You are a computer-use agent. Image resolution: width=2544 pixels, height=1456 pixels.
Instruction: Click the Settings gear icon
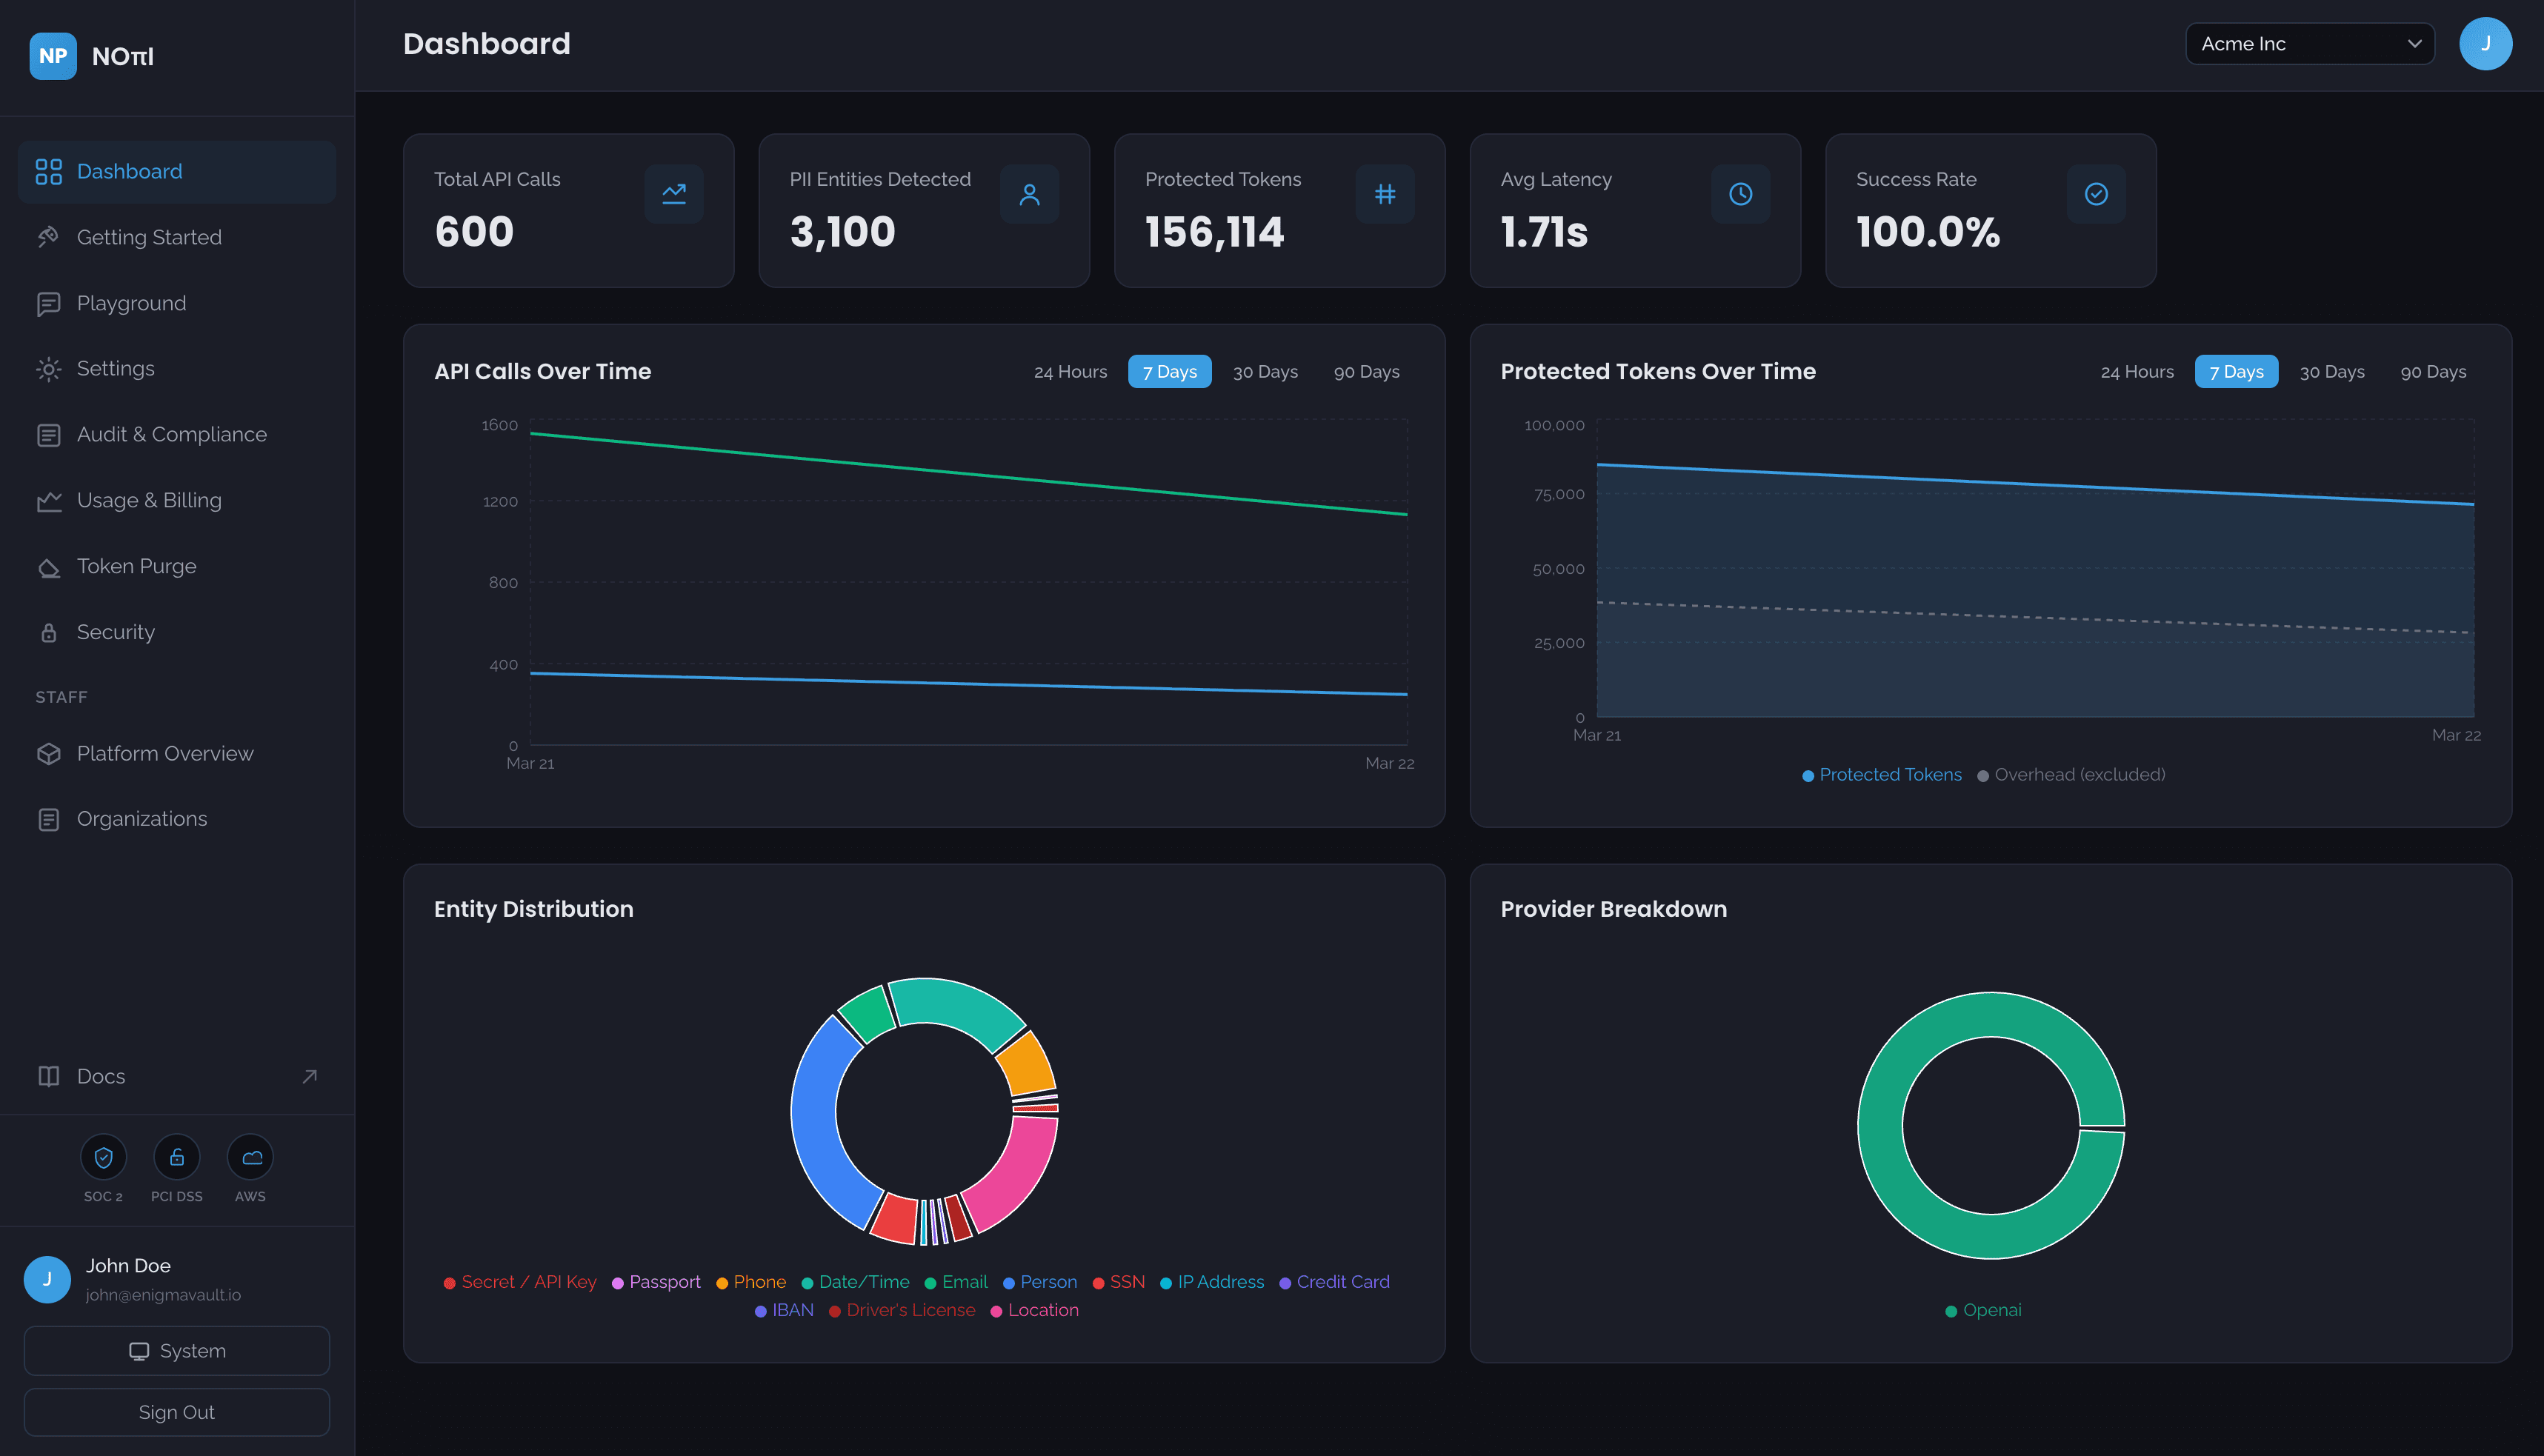pos(49,368)
